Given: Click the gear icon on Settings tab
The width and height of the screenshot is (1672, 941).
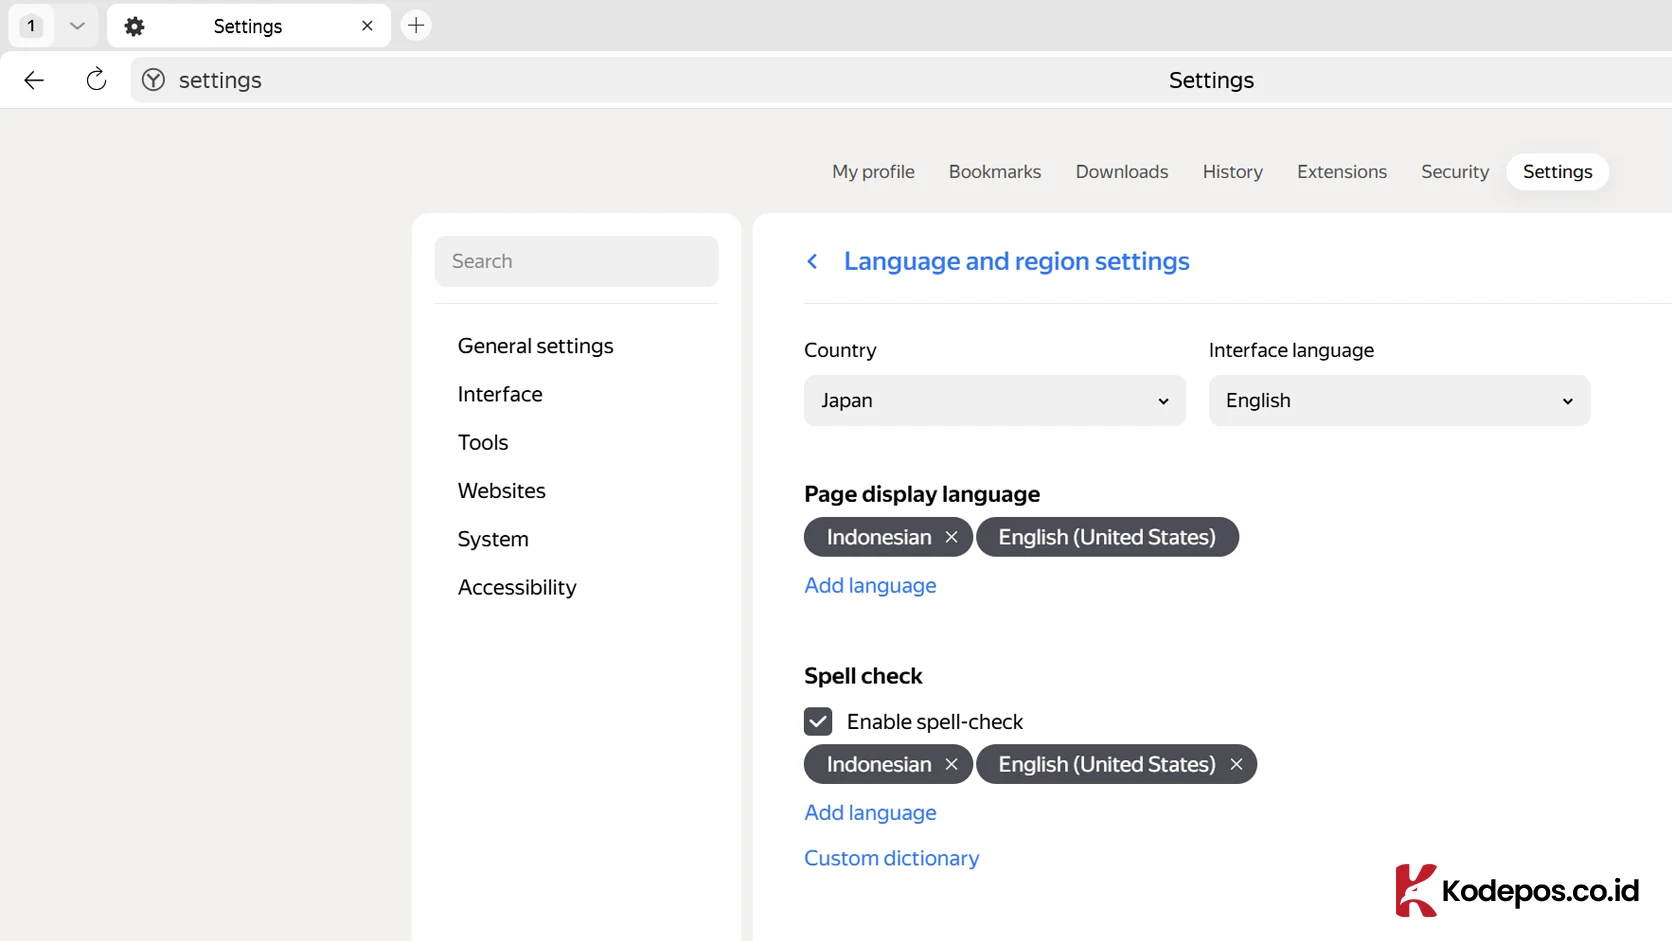Looking at the screenshot, I should coord(134,26).
